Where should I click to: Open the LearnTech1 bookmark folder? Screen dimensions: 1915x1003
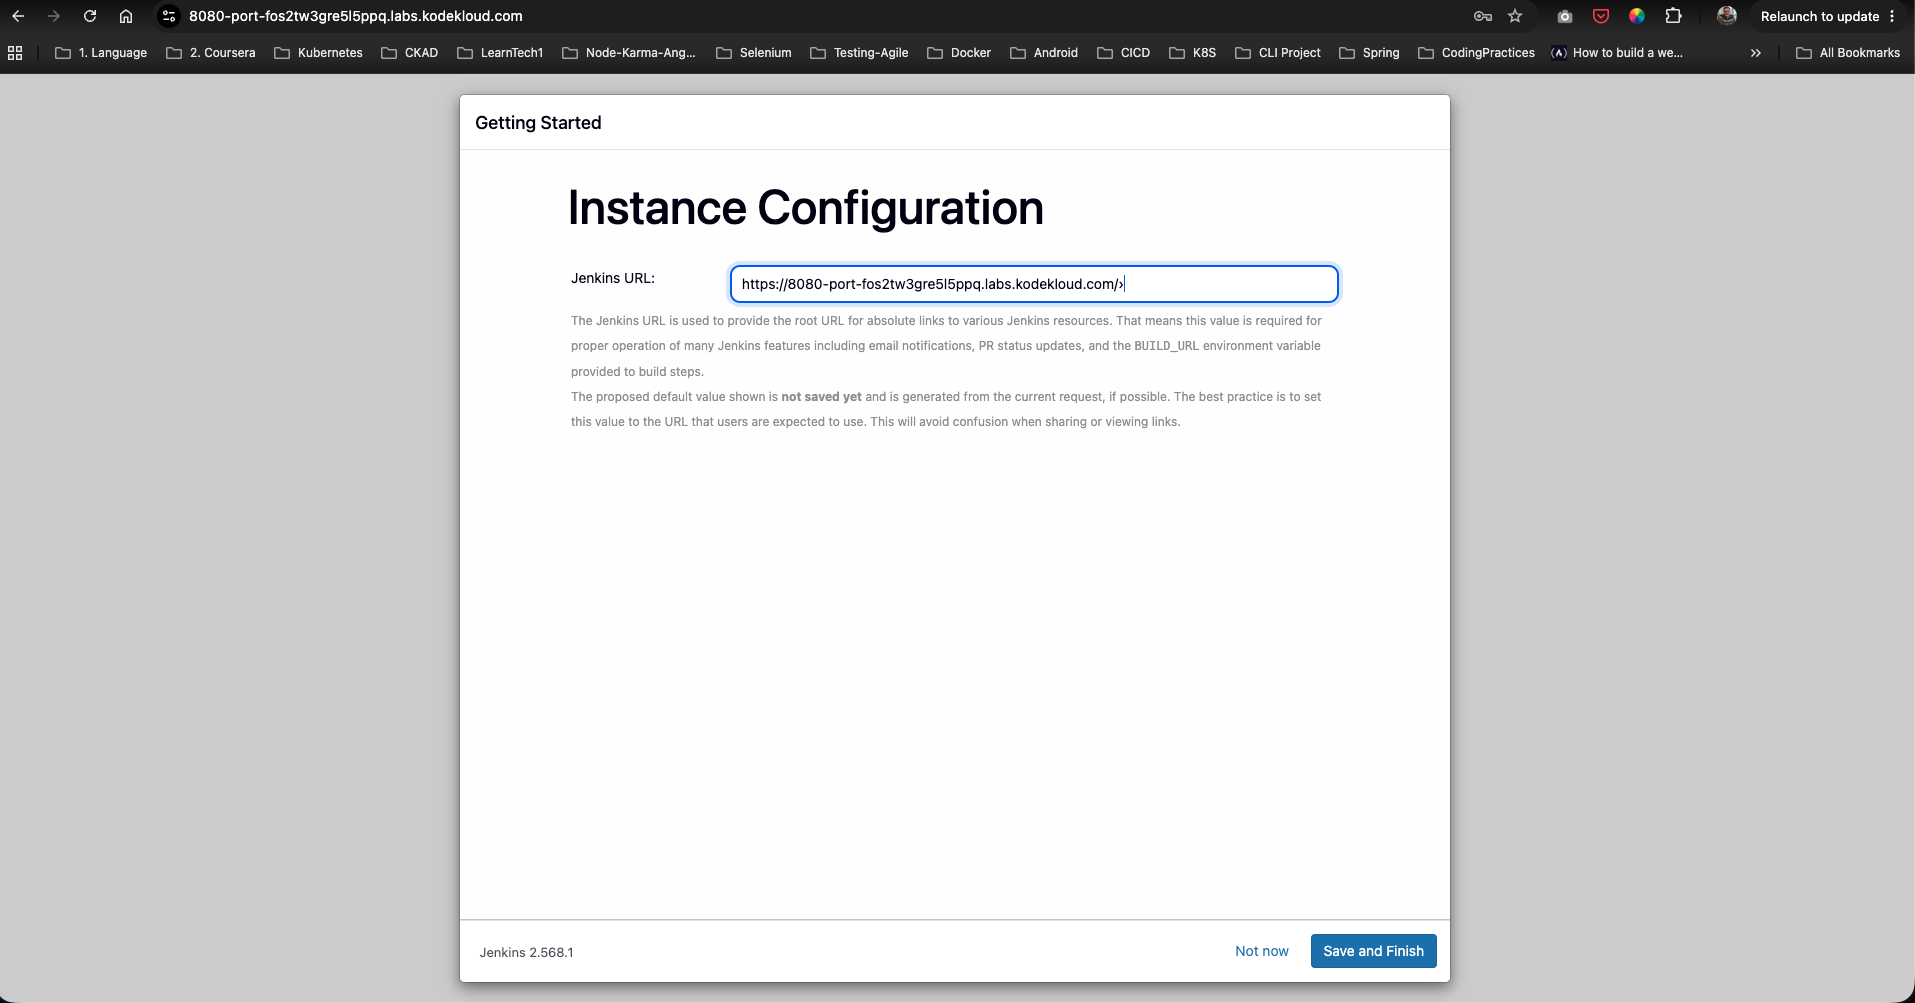tap(500, 53)
